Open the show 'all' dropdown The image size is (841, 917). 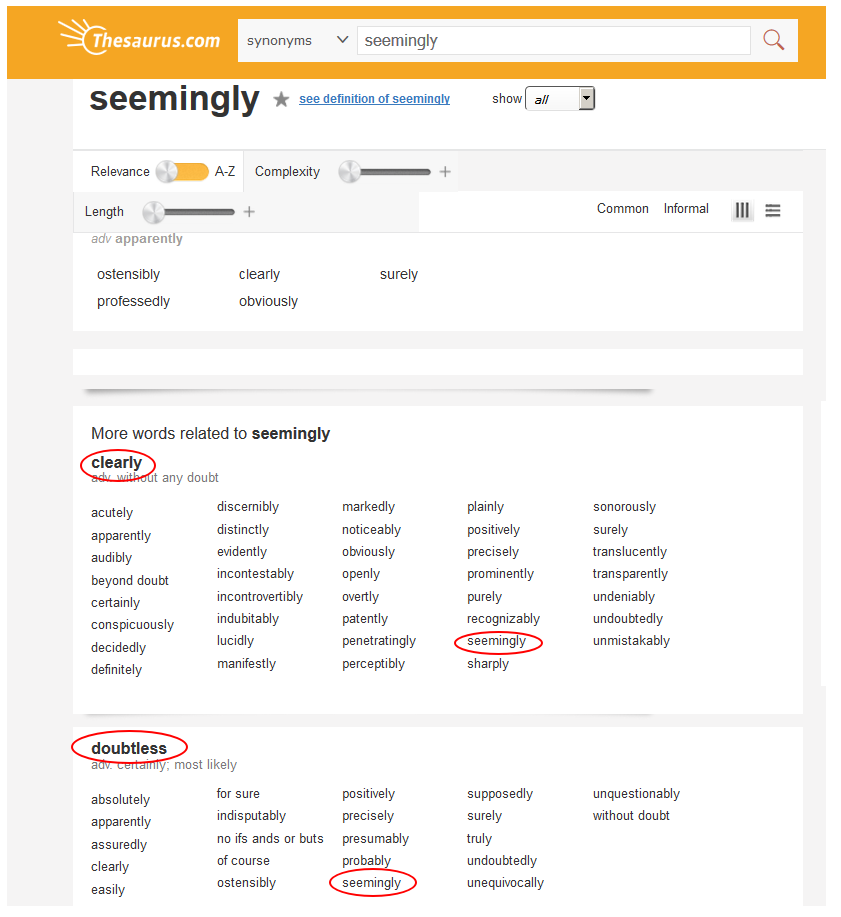(x=559, y=99)
